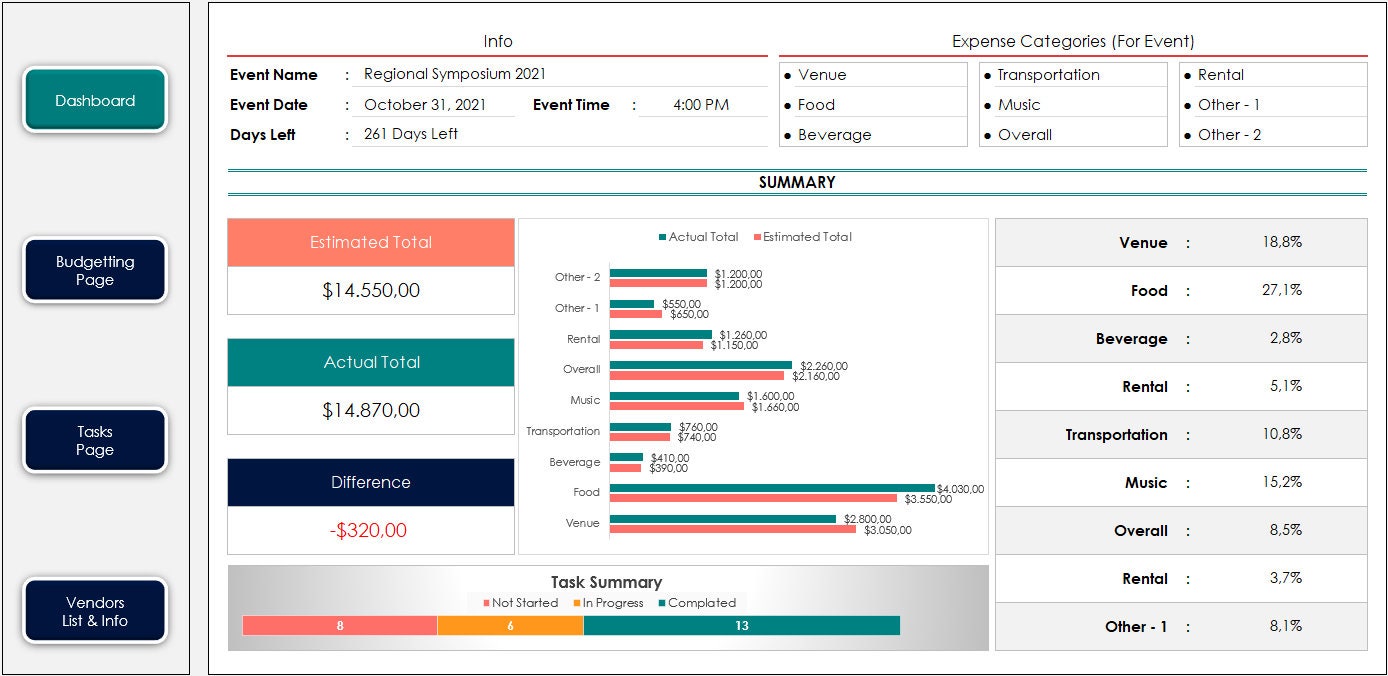This screenshot has height=676, width=1388.
Task: Click the Transportation actual bar $760,00
Action: 640,427
